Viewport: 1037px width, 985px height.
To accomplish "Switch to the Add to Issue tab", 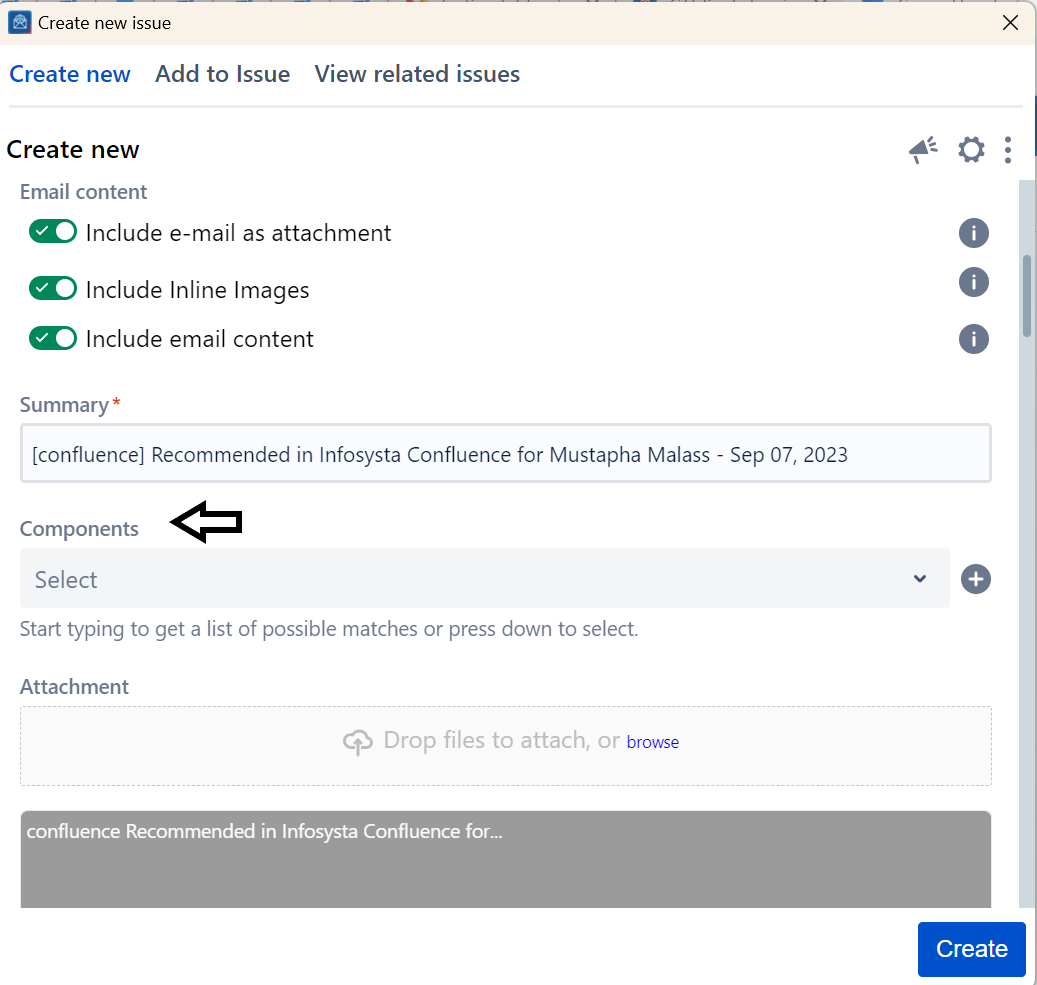I will pyautogui.click(x=222, y=74).
